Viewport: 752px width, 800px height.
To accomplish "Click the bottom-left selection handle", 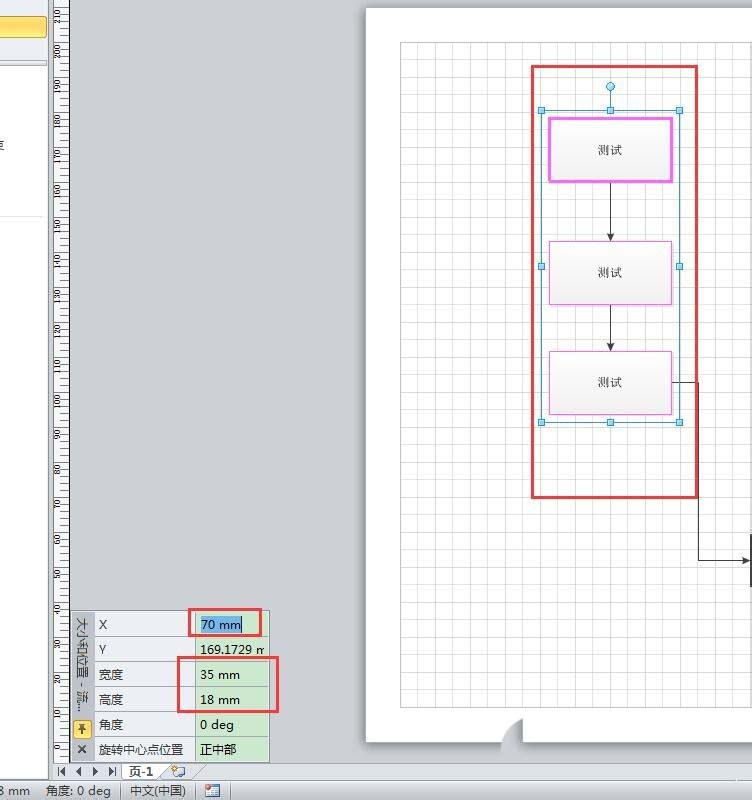I will pyautogui.click(x=542, y=422).
